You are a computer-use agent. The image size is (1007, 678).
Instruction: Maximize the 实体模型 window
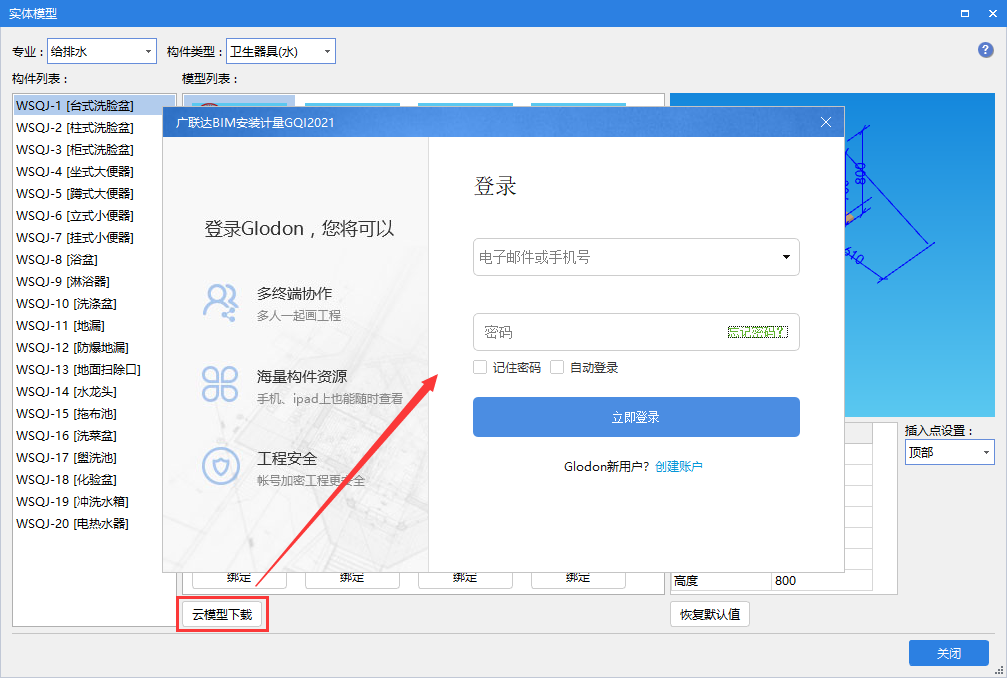(x=964, y=13)
